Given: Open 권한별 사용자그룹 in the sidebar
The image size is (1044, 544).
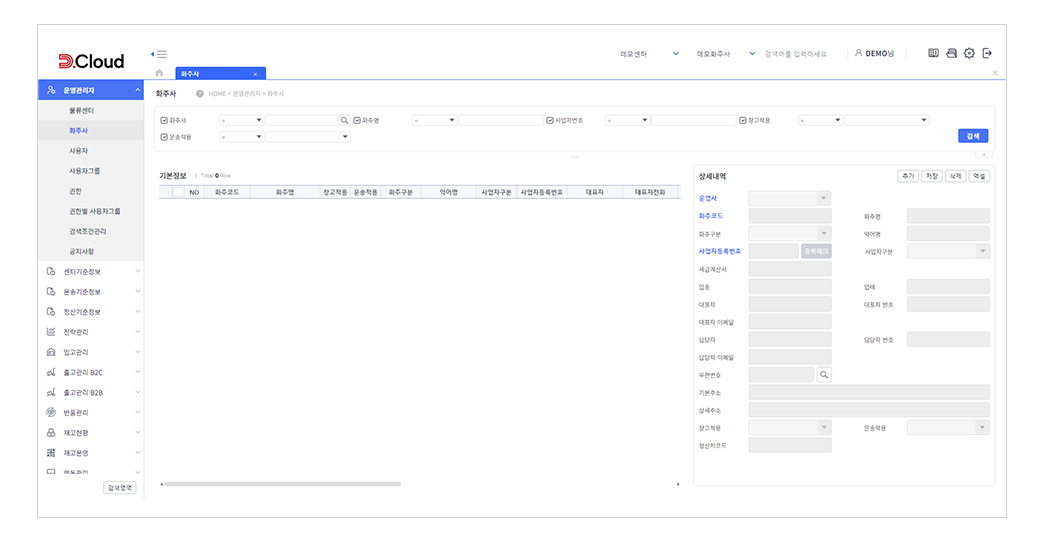Looking at the screenshot, I should coord(95,211).
